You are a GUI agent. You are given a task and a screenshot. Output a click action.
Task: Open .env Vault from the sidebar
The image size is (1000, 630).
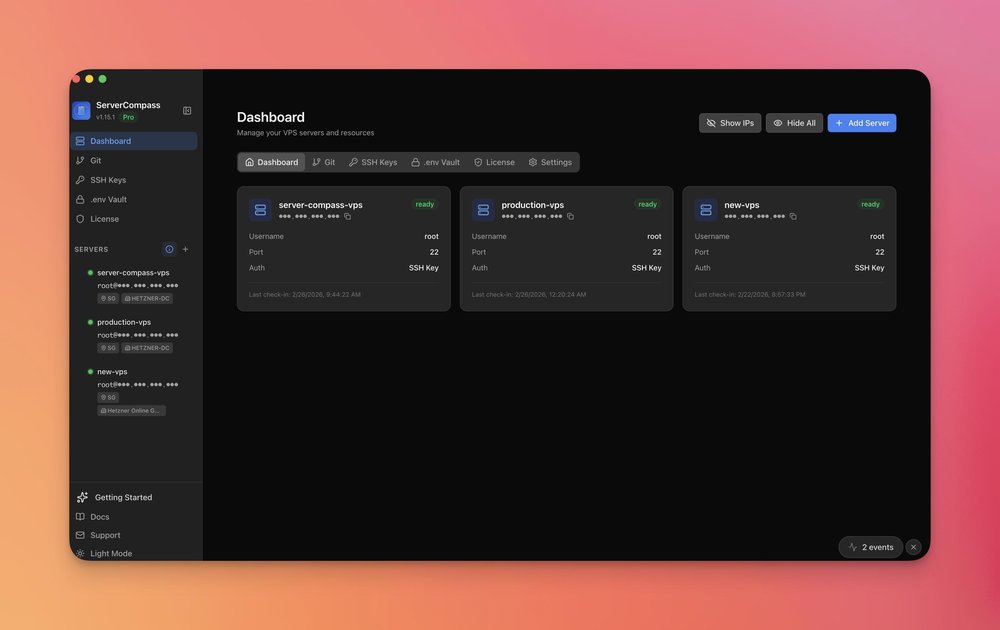[x=108, y=199]
